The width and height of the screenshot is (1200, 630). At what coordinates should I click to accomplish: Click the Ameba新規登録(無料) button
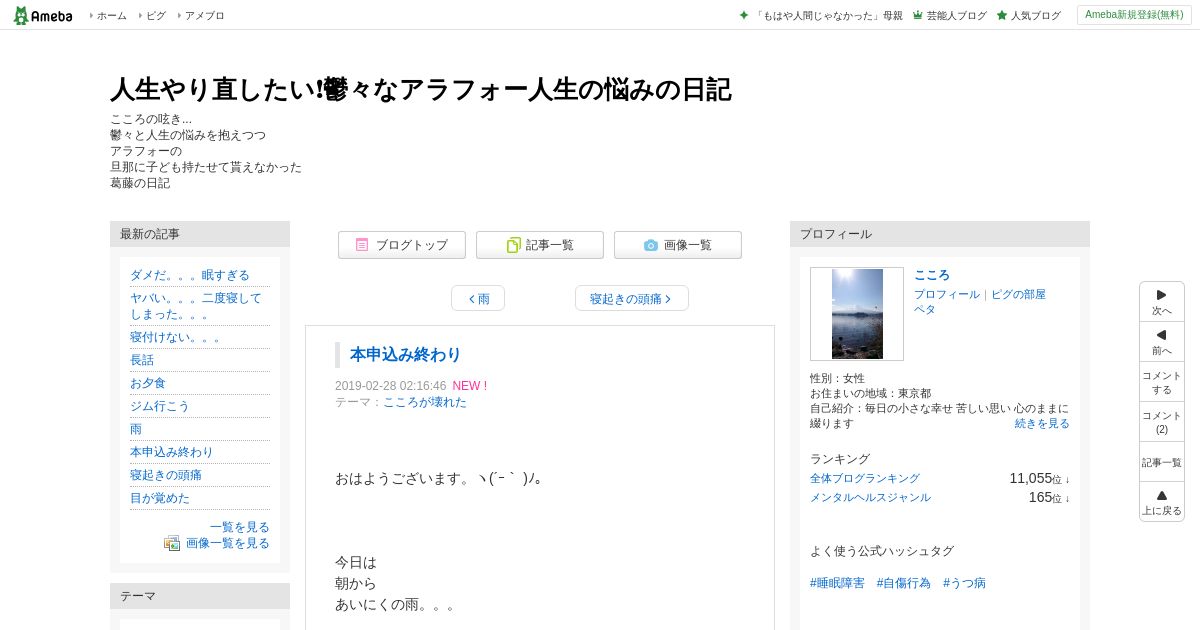1134,15
